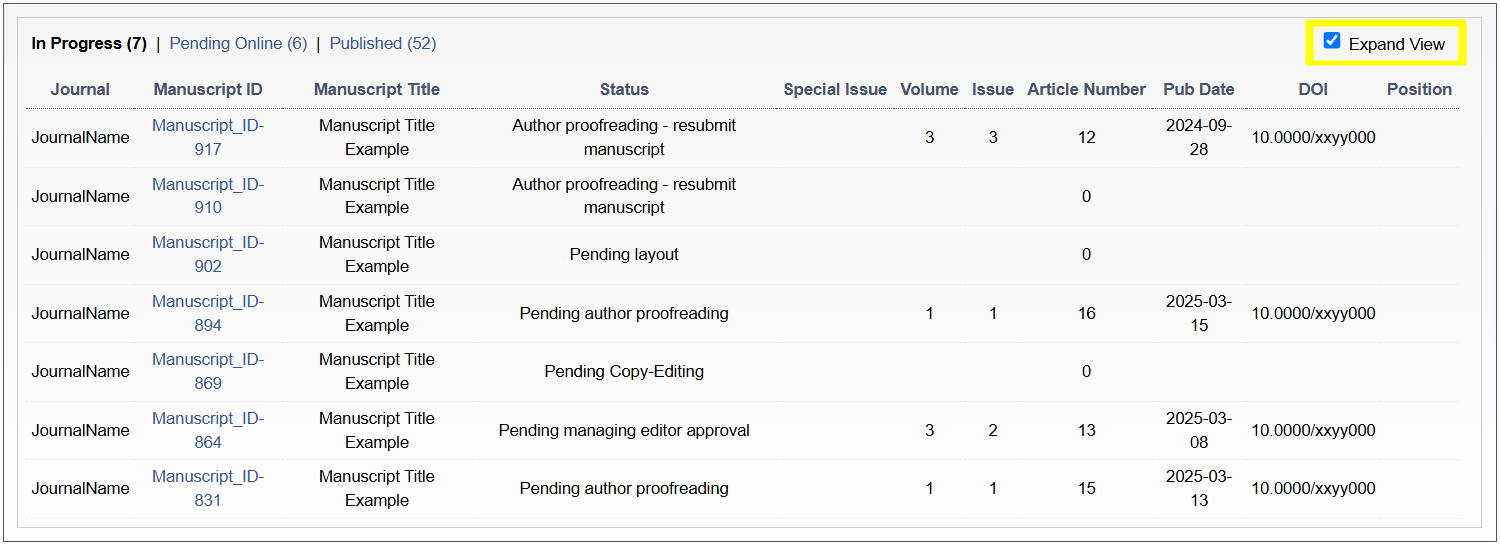Switch to the Published (52) tab

tap(383, 43)
